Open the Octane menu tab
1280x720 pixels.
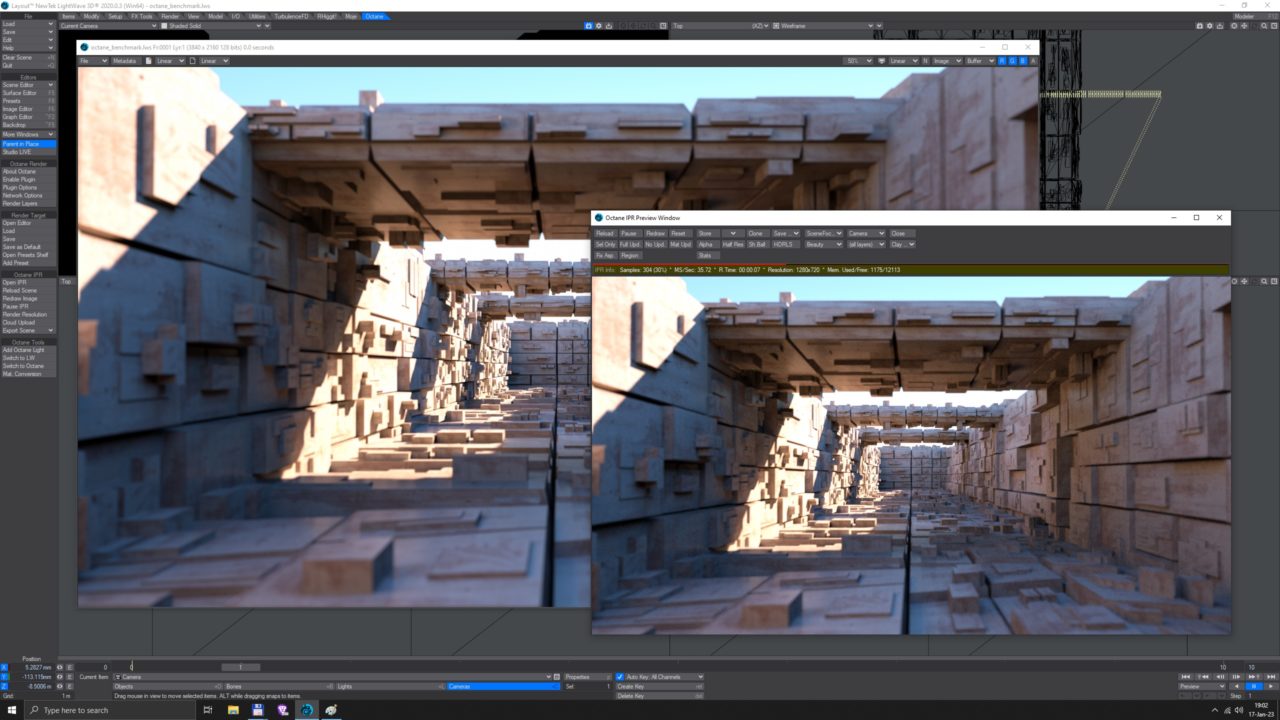click(375, 17)
